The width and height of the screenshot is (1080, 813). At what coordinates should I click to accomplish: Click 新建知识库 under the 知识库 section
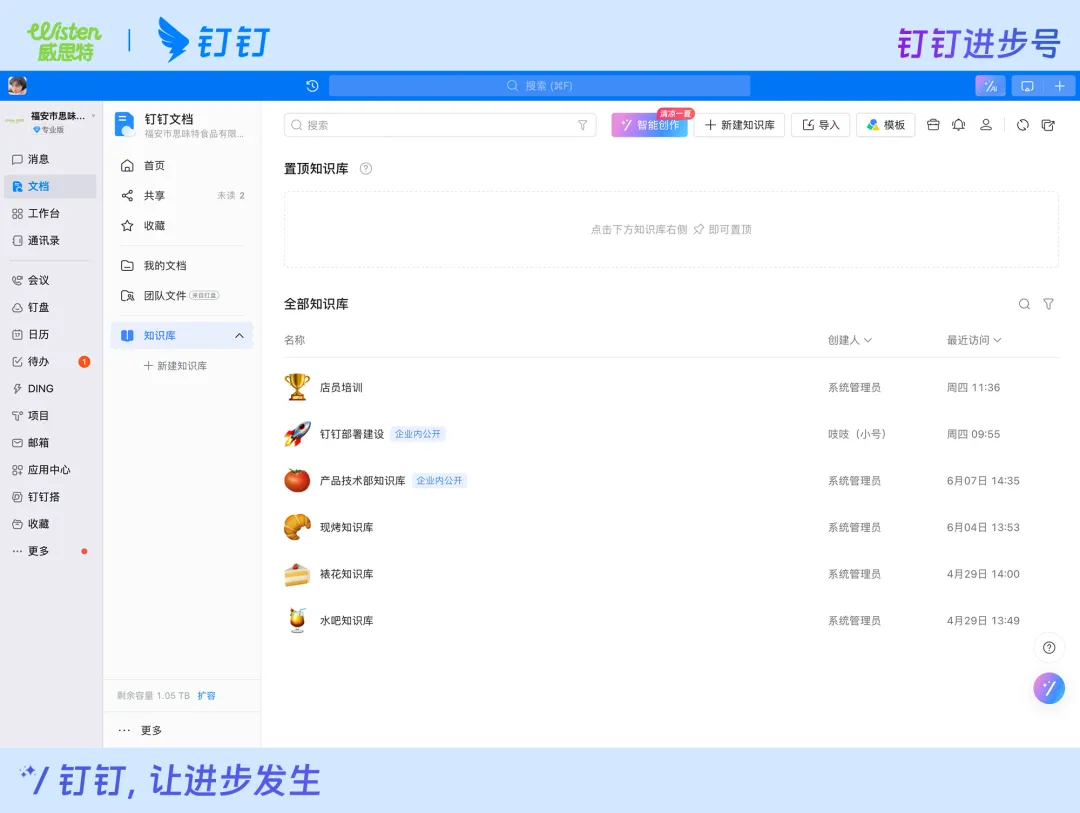coord(175,366)
